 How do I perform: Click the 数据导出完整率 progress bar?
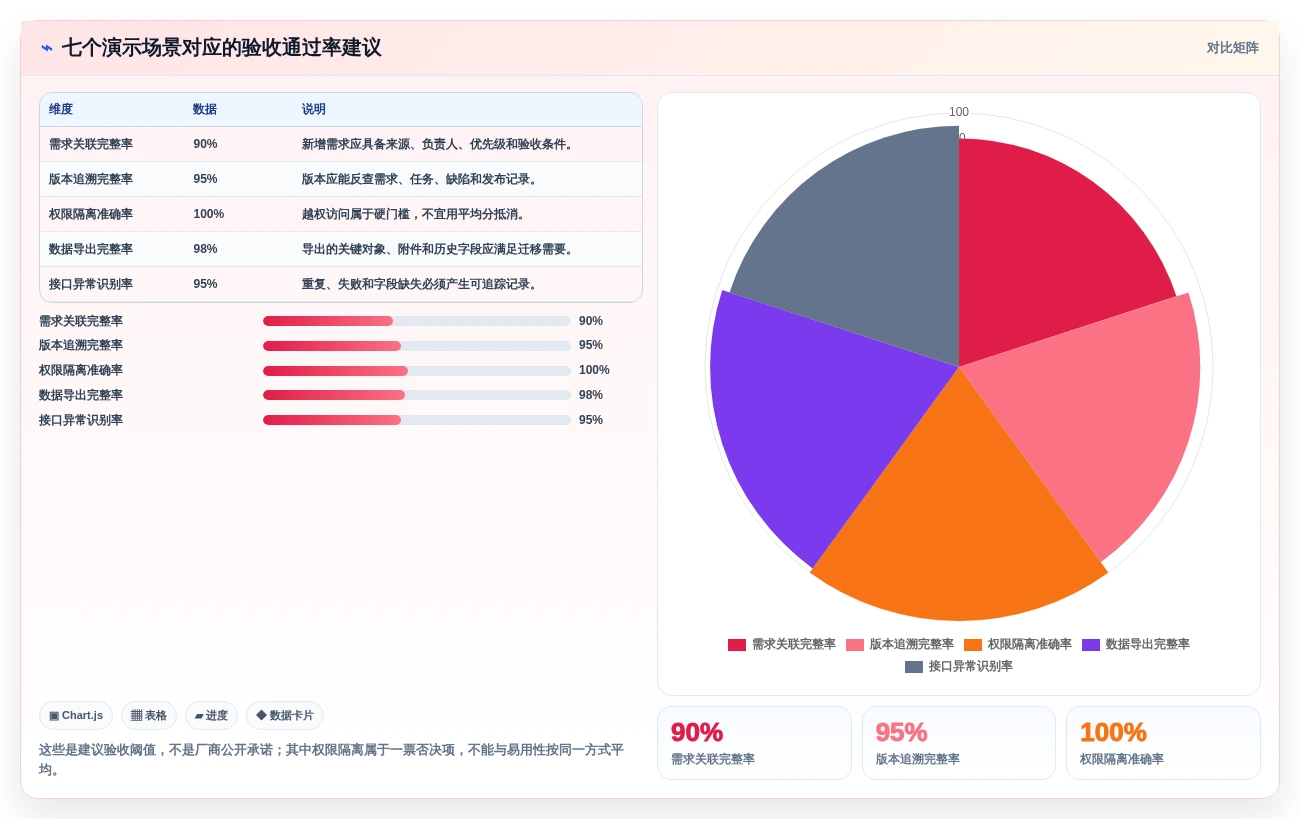[x=417, y=395]
